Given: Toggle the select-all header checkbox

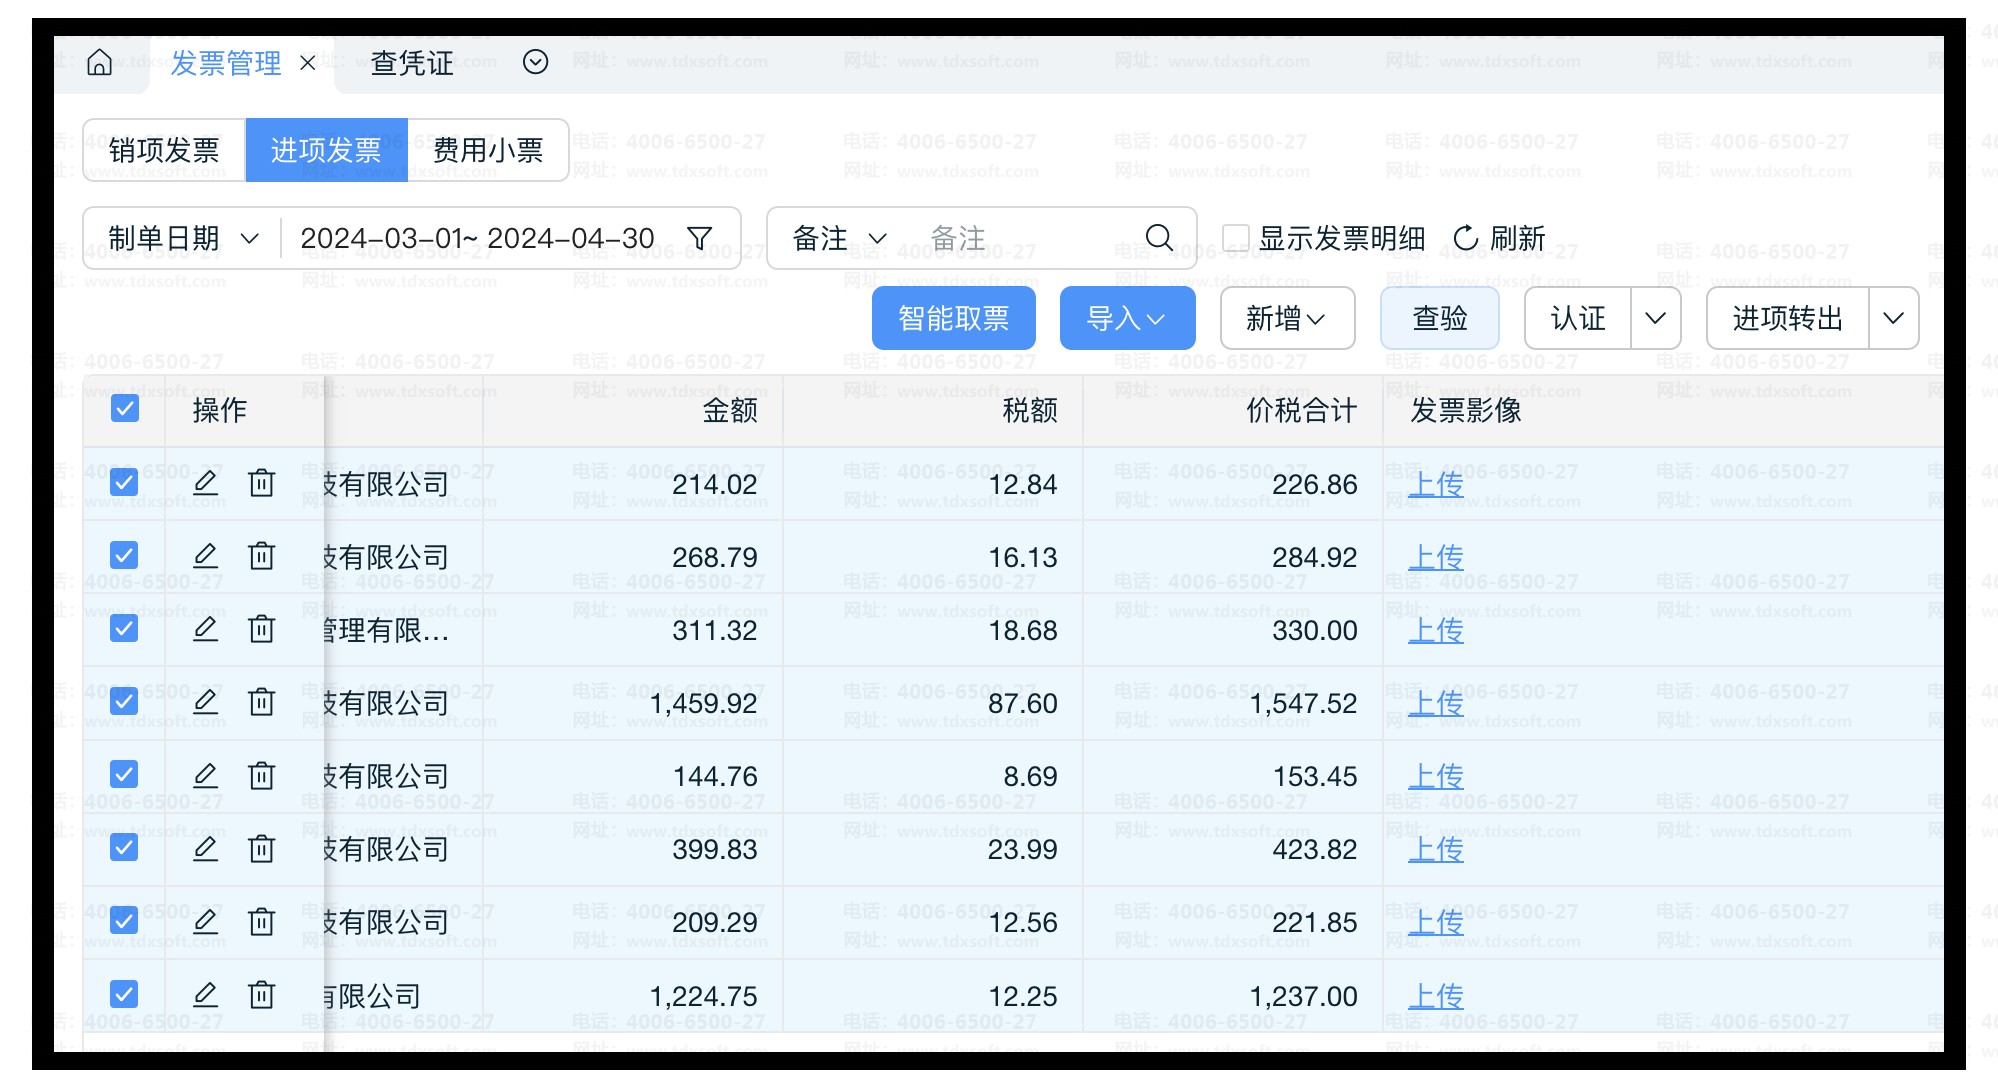Looking at the screenshot, I should click(125, 409).
